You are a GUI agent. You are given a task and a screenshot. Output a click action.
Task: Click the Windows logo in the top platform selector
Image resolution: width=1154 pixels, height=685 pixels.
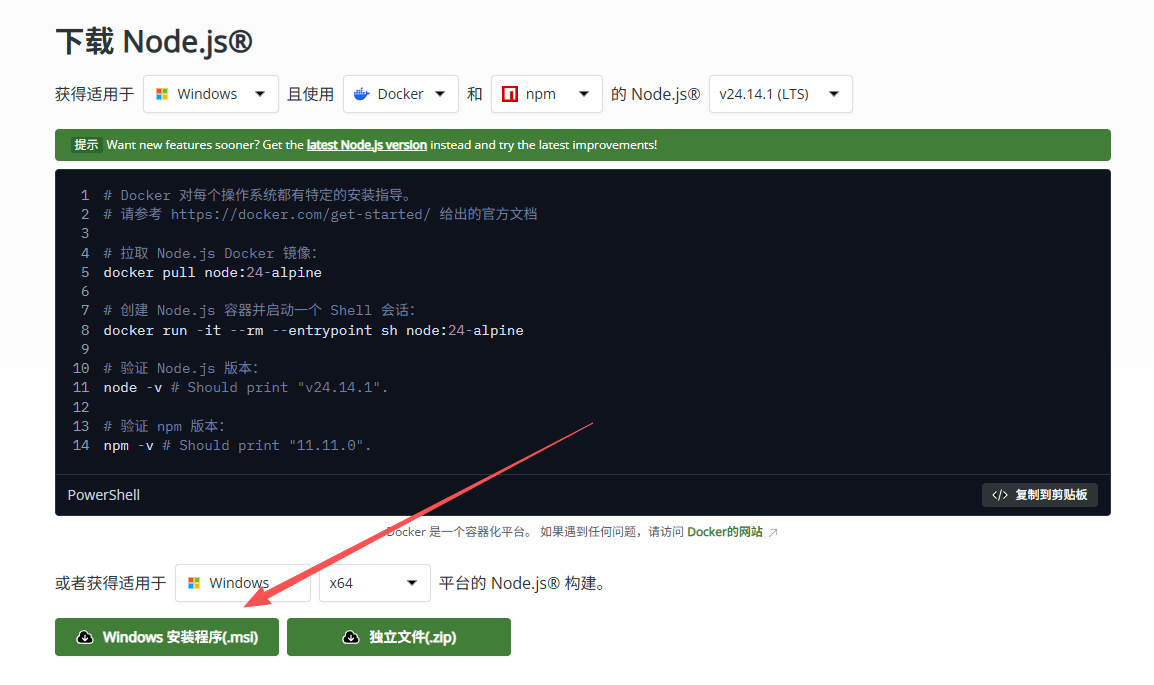pyautogui.click(x=162, y=94)
